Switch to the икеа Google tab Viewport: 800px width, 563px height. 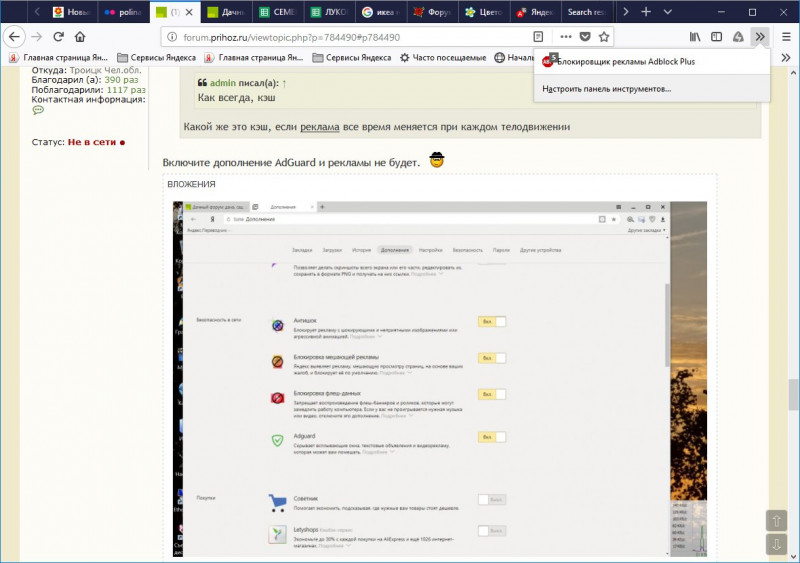[382, 12]
